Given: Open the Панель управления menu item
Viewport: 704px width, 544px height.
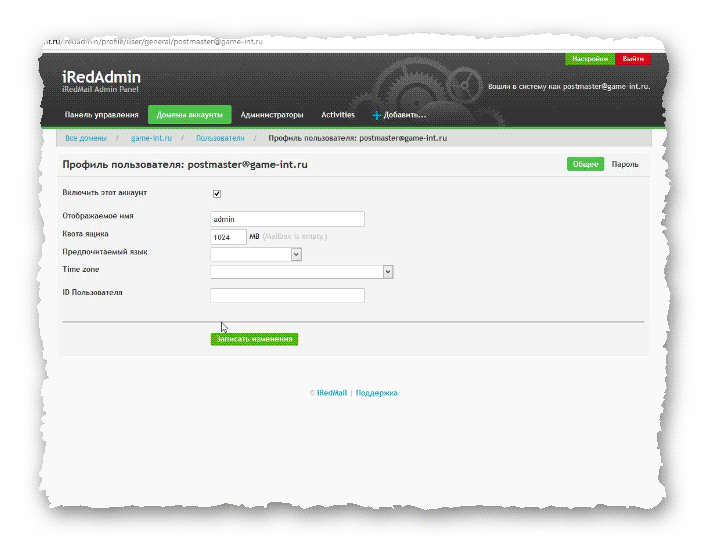Looking at the screenshot, I should 101,115.
